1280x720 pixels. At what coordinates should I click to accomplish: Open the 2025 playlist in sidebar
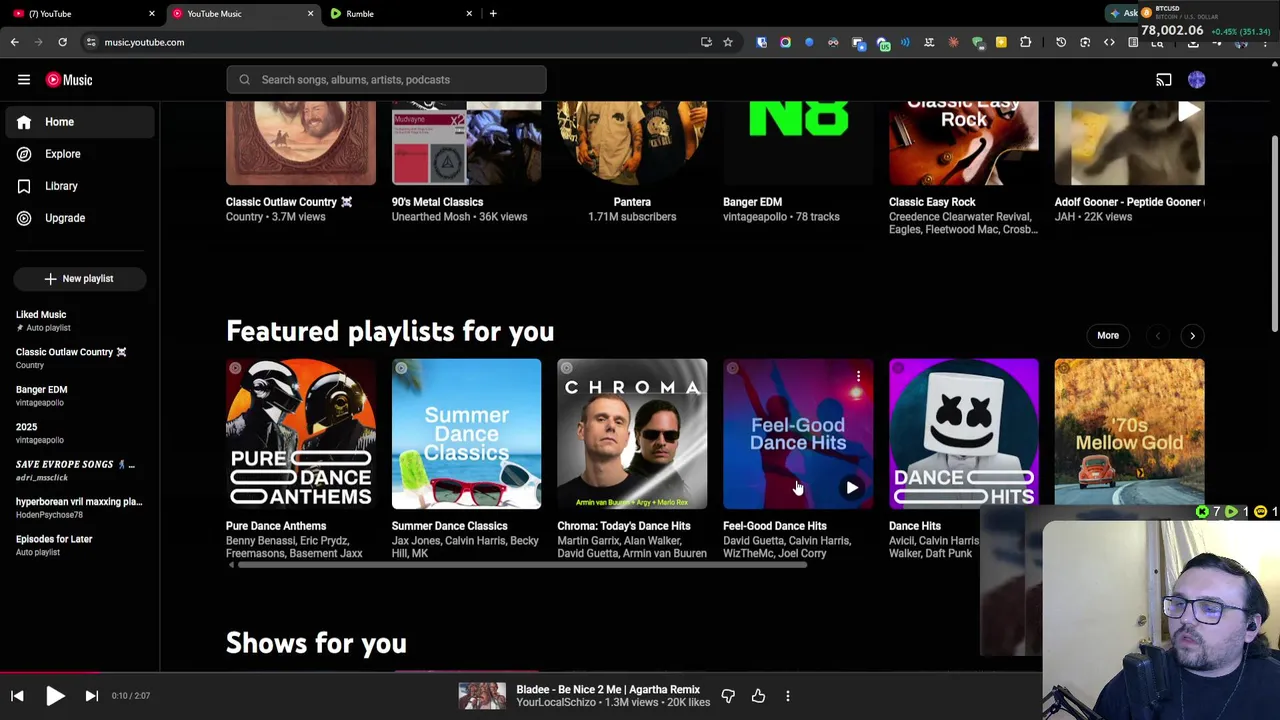pyautogui.click(x=79, y=433)
